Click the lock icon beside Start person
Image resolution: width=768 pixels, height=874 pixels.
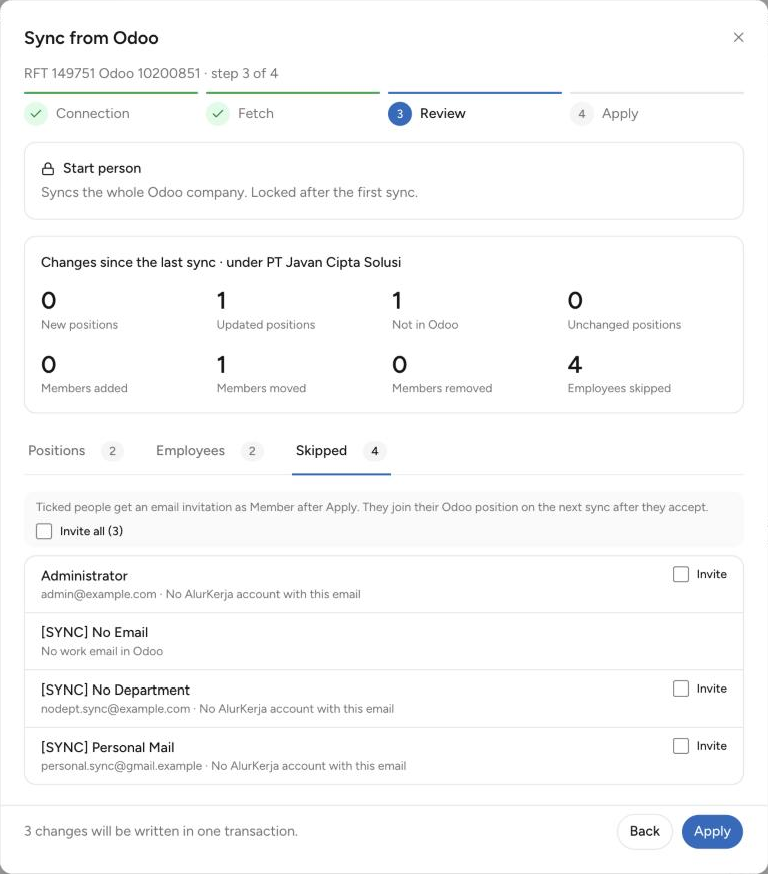(48, 169)
